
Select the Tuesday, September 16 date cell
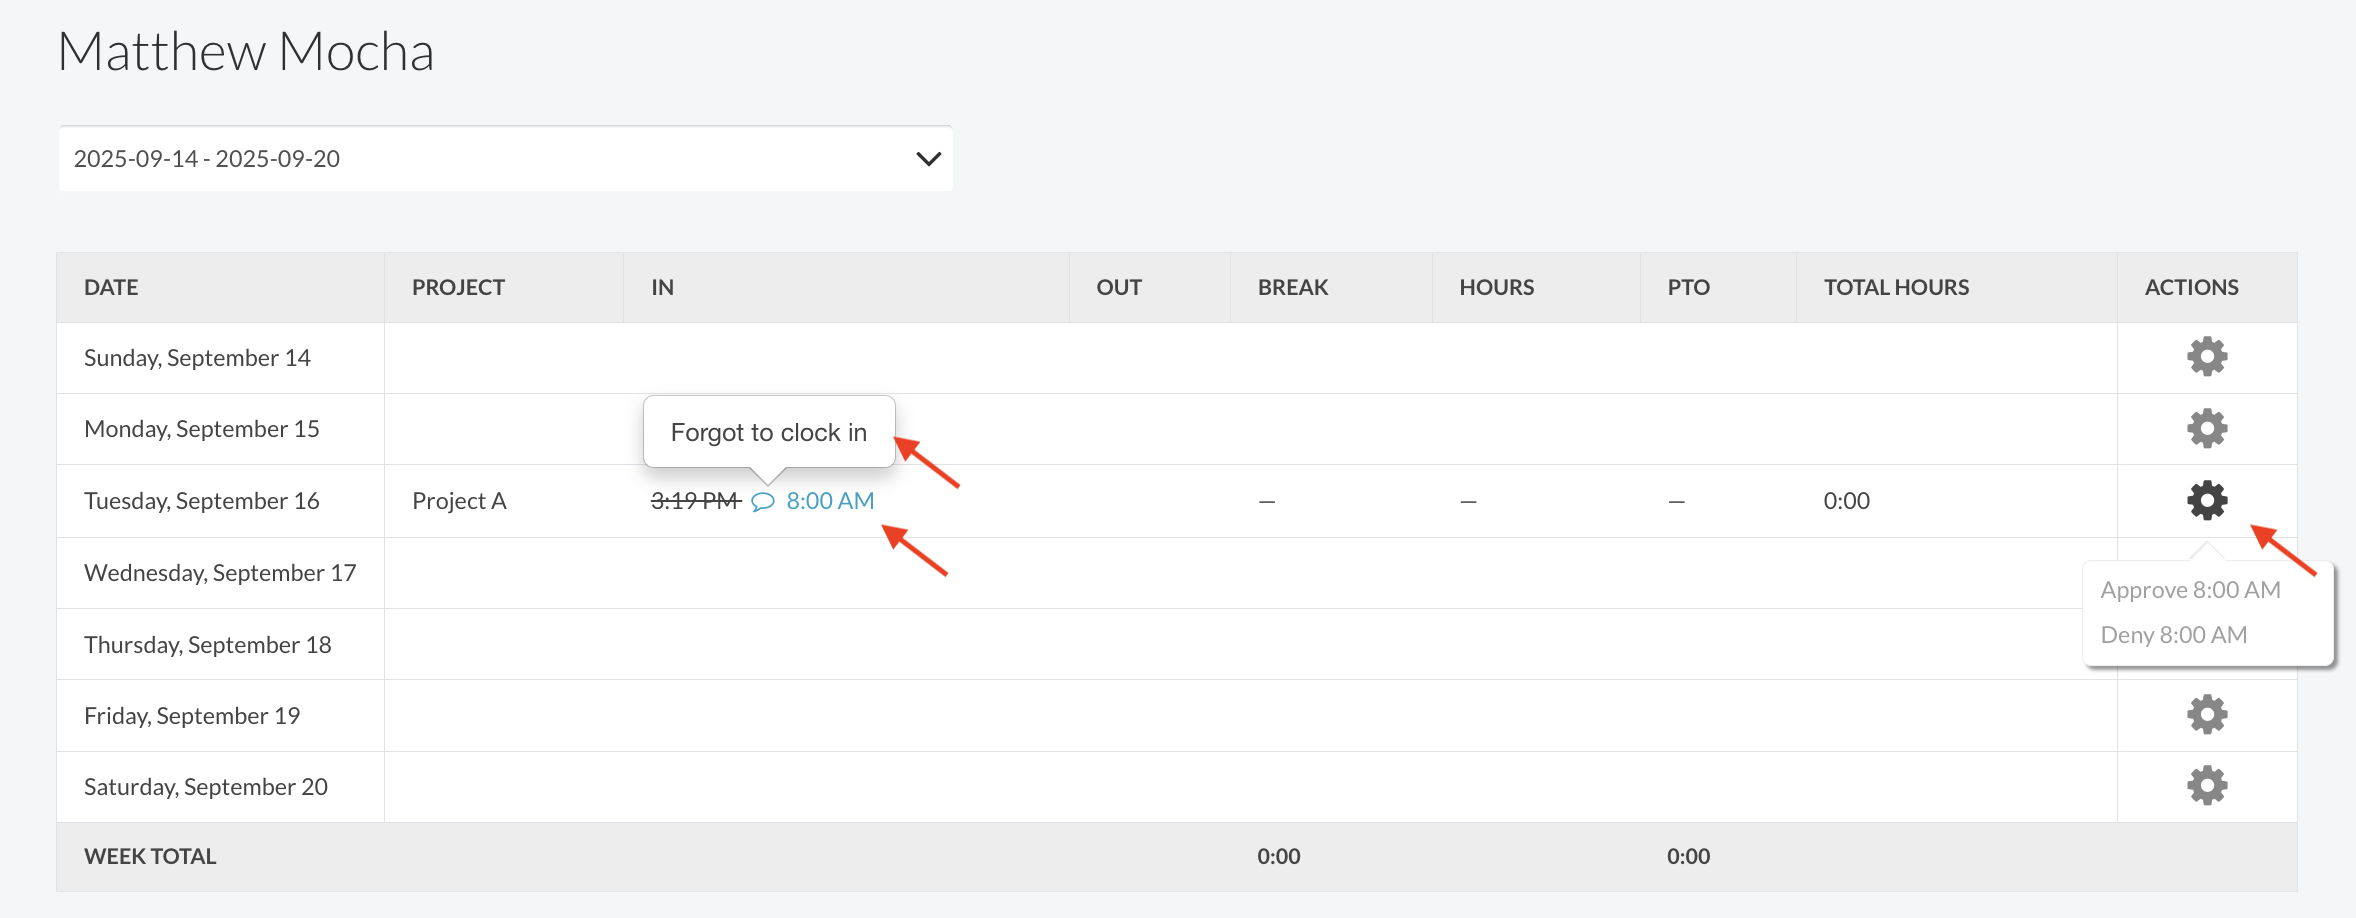click(202, 501)
